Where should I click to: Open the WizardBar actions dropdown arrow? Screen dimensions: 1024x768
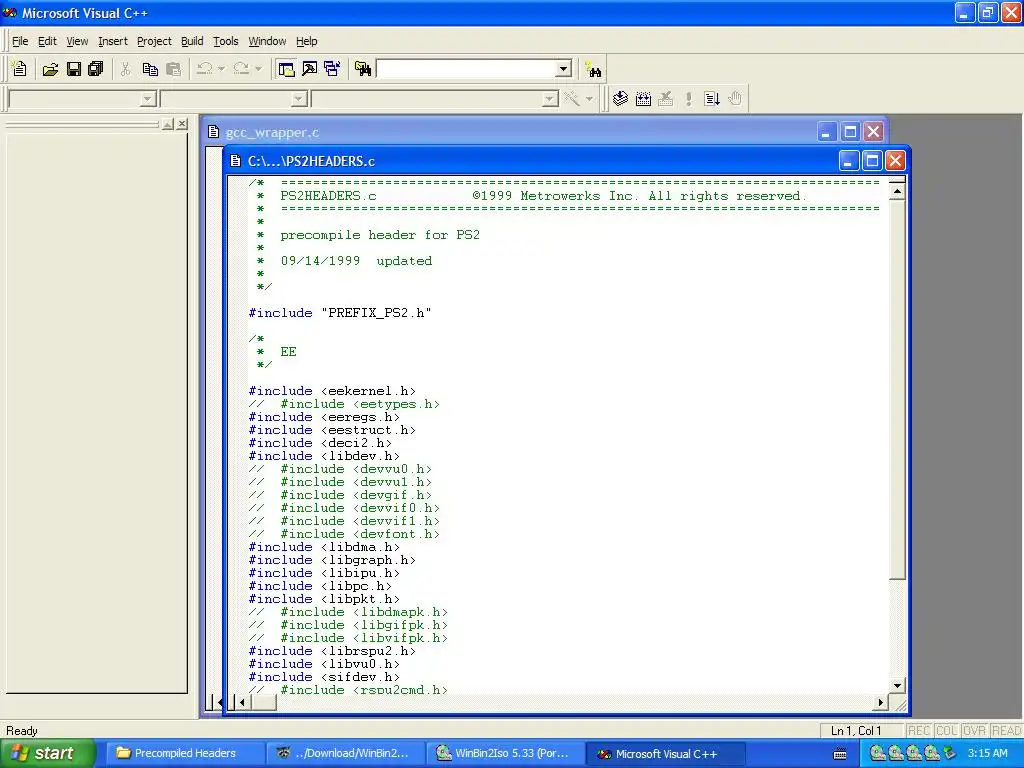(x=589, y=99)
